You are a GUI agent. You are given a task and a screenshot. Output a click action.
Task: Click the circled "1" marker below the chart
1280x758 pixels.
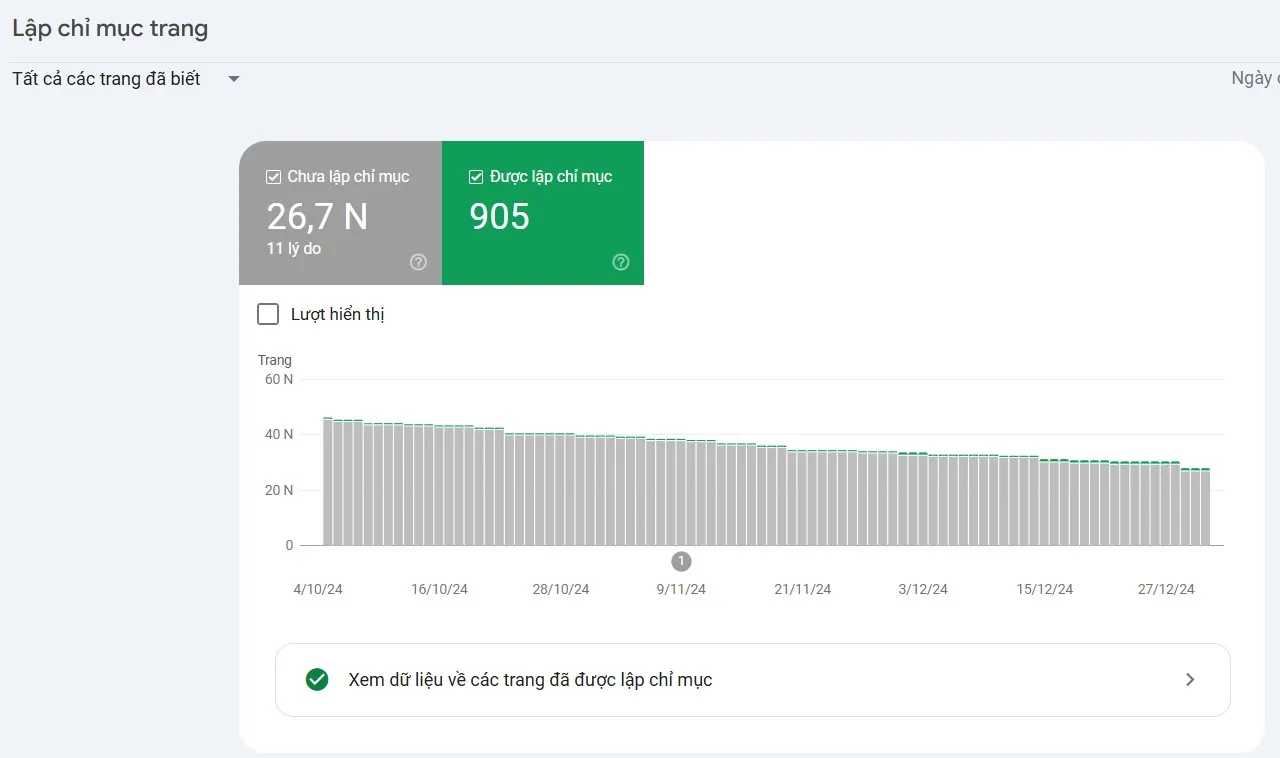681,562
